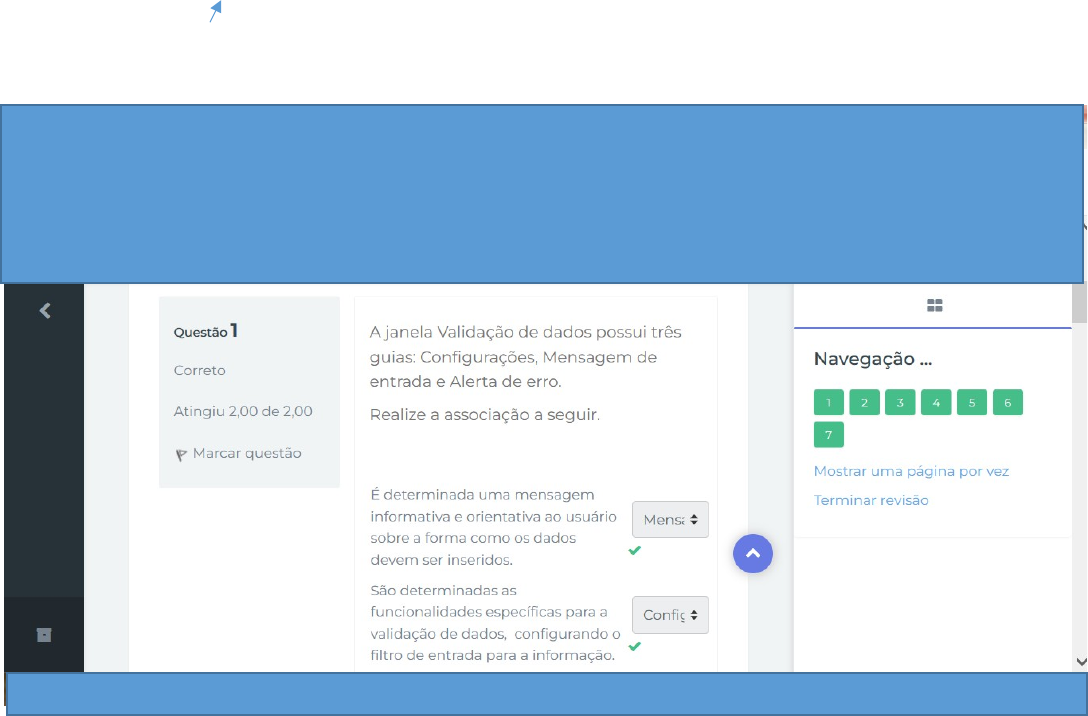This screenshot has height=716, width=1088.
Task: Jump to question 3 in navigation
Action: 900,403
